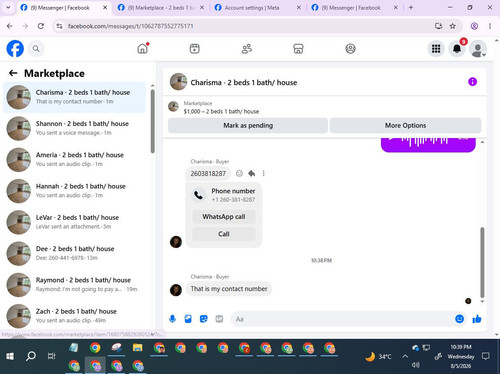Screen dimensions: 500x374
Task: Click the back arrow beside Marketplace heading
Action: pyautogui.click(x=13, y=73)
